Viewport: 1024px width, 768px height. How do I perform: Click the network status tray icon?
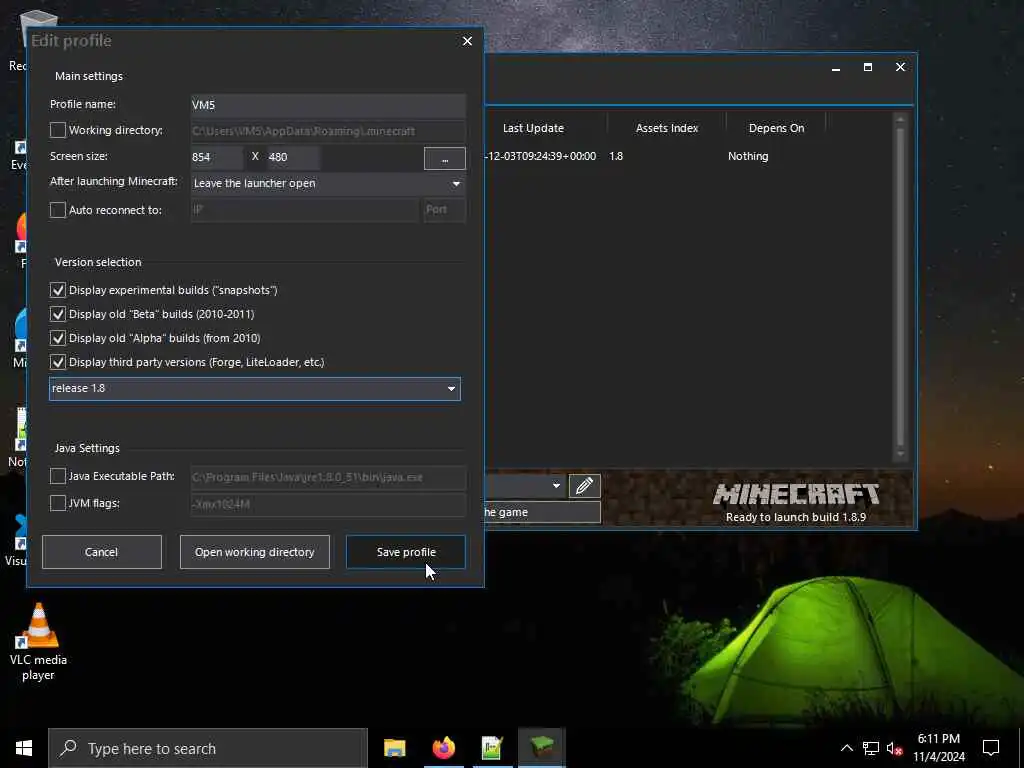(871, 748)
